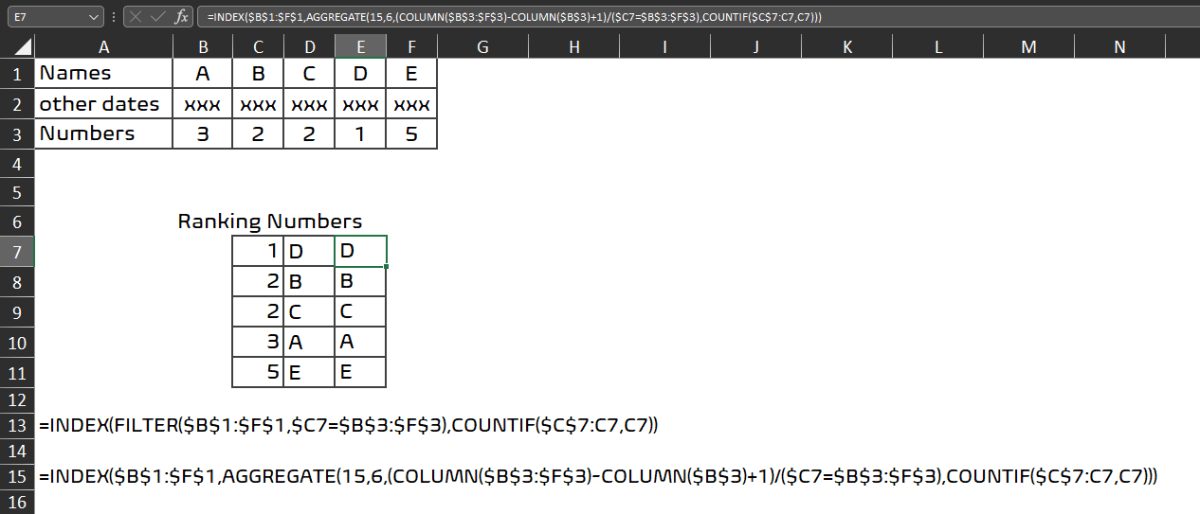The height and width of the screenshot is (514, 1200).
Task: Select row 16 header
Action: coord(17,501)
